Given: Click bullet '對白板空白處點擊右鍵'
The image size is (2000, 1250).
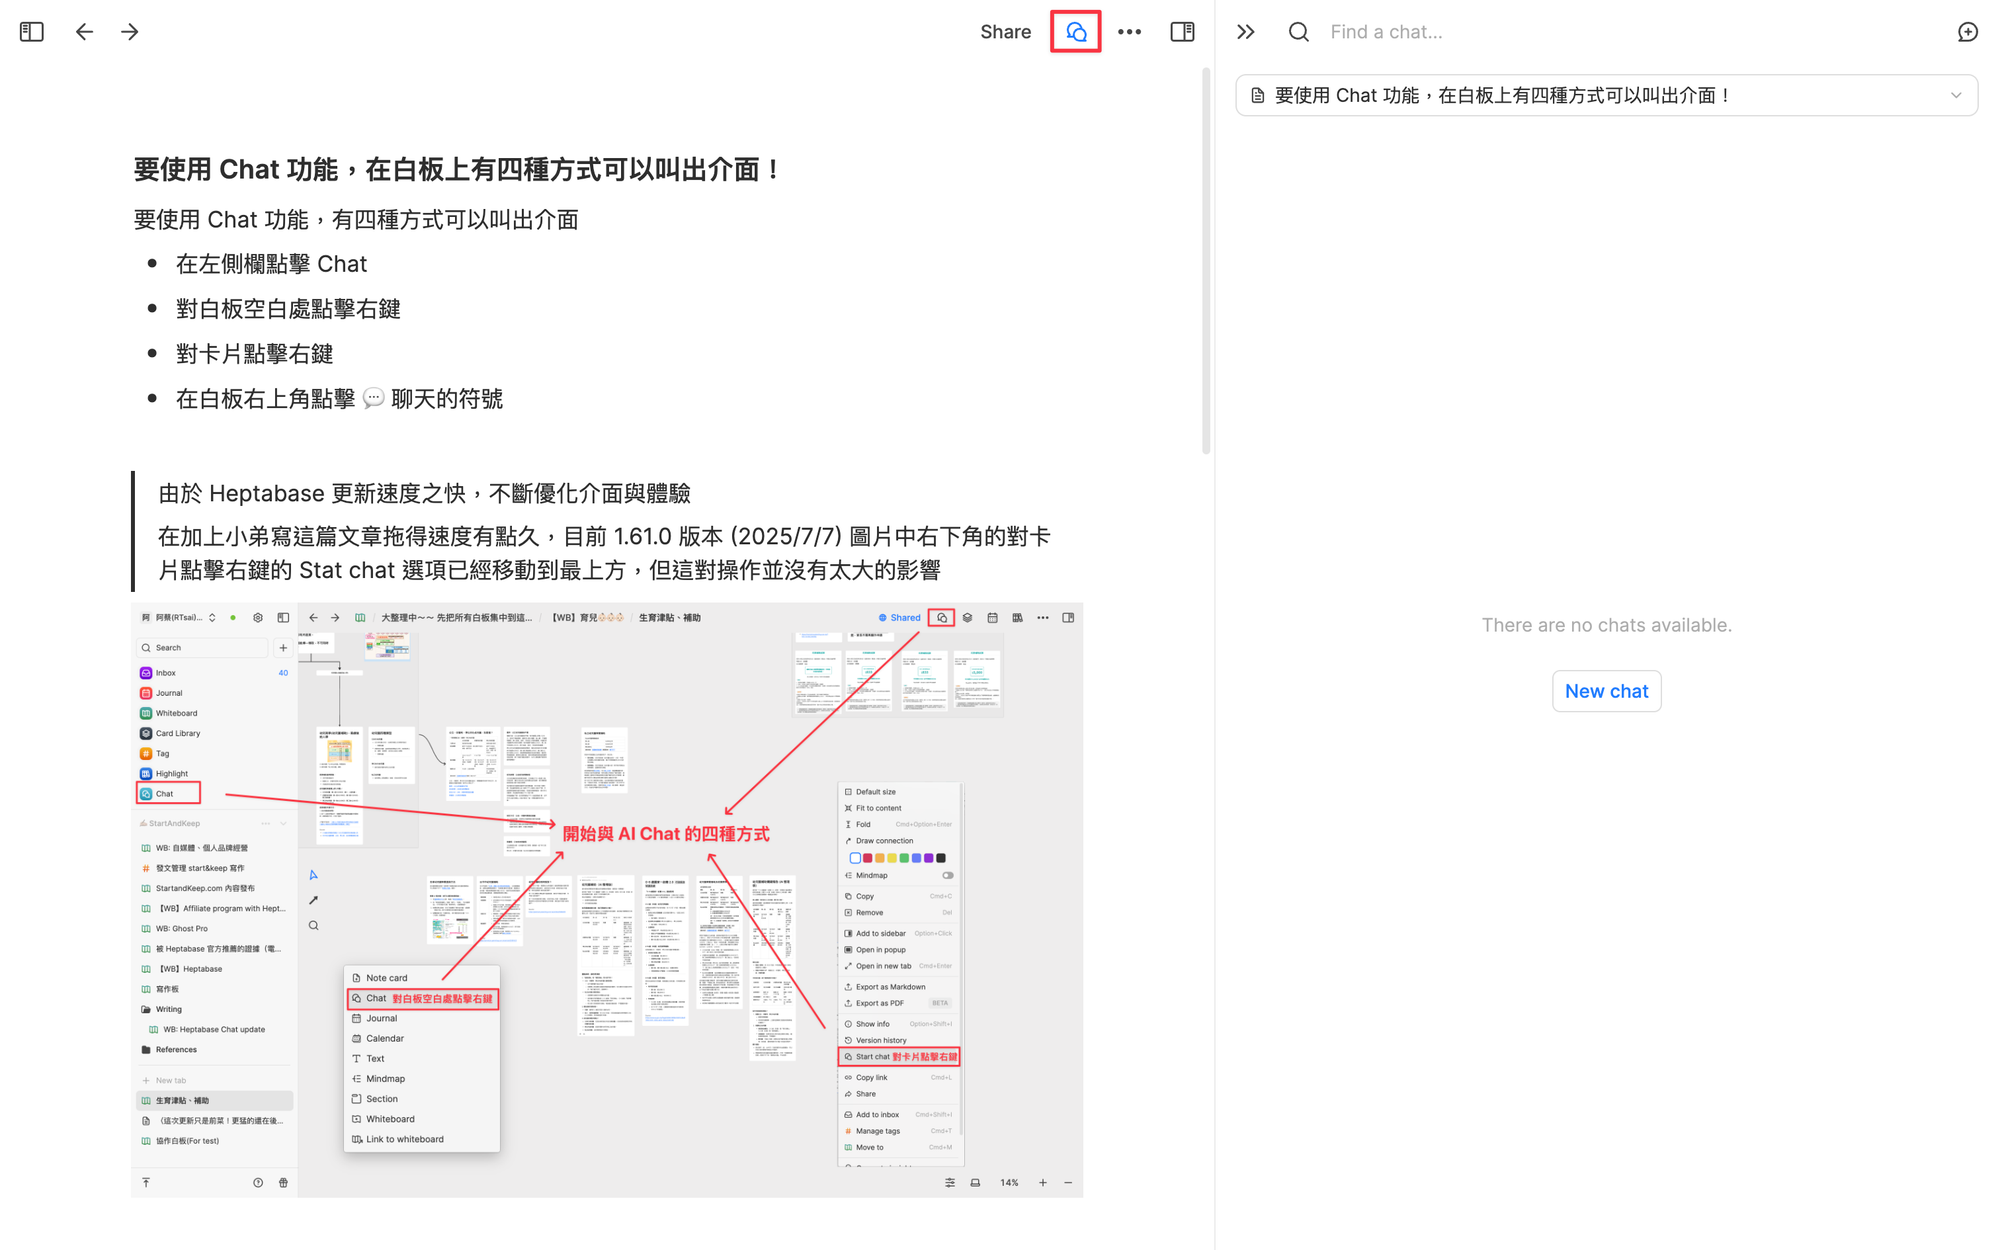Looking at the screenshot, I should tap(288, 309).
